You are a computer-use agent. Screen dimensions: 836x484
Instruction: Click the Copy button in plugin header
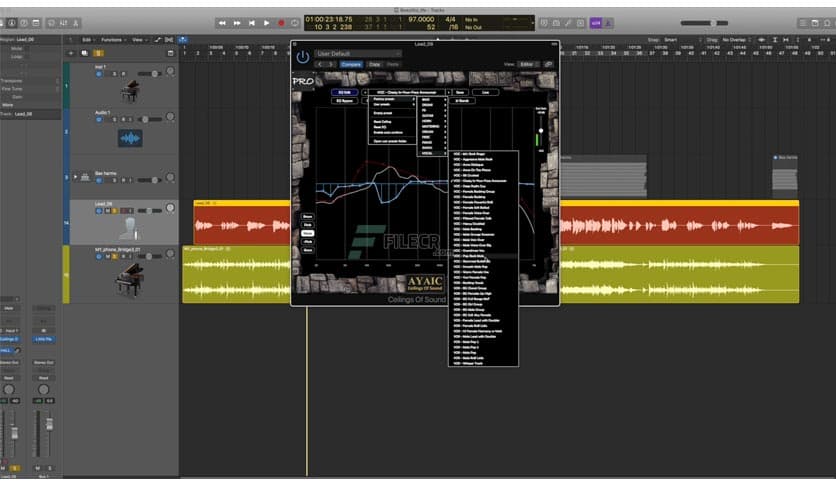pyautogui.click(x=375, y=64)
